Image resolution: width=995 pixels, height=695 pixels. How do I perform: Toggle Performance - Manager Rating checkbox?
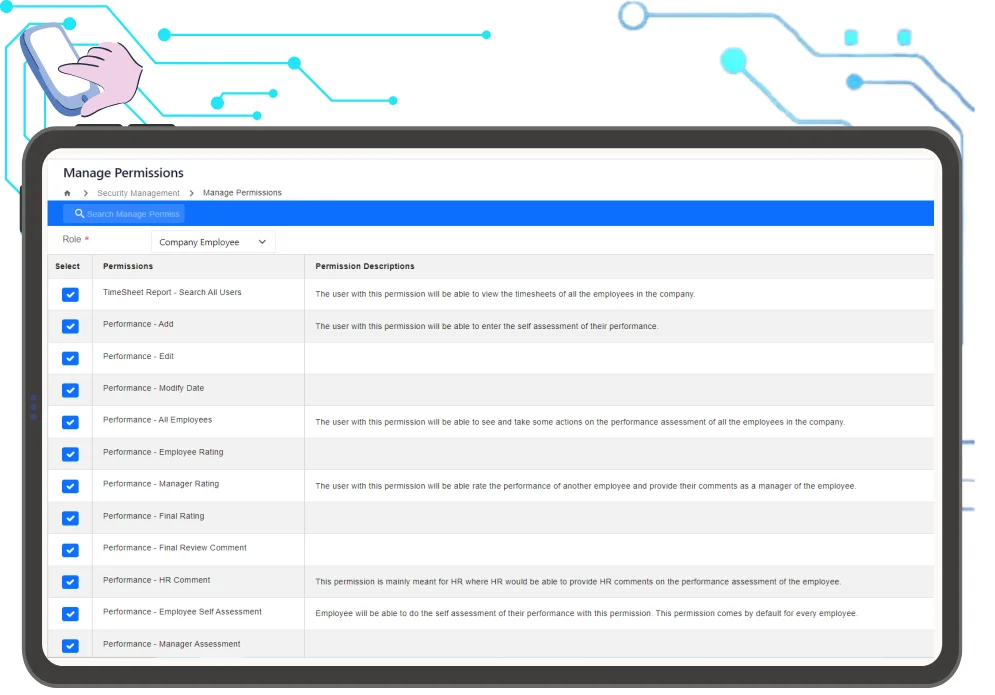click(70, 486)
